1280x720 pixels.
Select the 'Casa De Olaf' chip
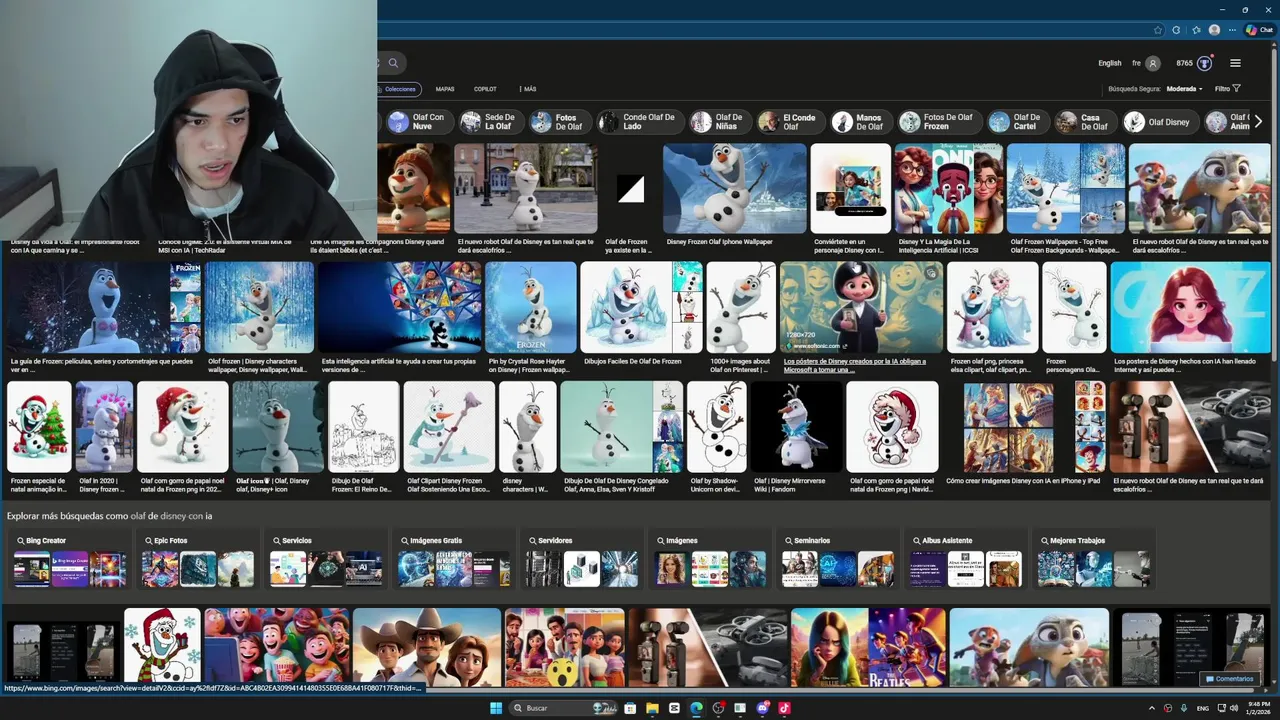pyautogui.click(x=1084, y=122)
